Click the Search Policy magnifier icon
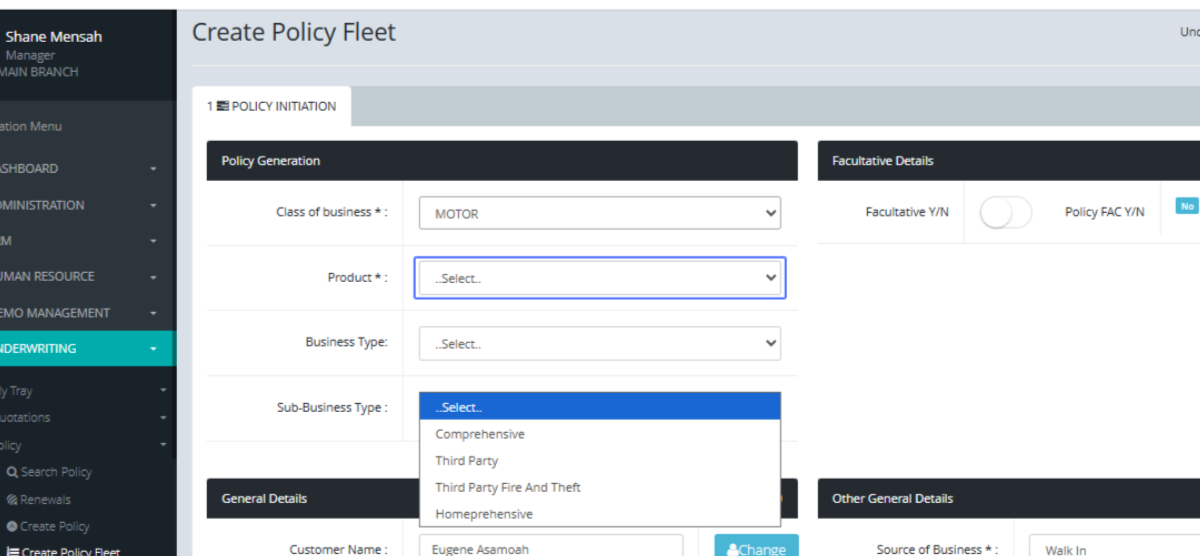The height and width of the screenshot is (556, 1200). 12,472
